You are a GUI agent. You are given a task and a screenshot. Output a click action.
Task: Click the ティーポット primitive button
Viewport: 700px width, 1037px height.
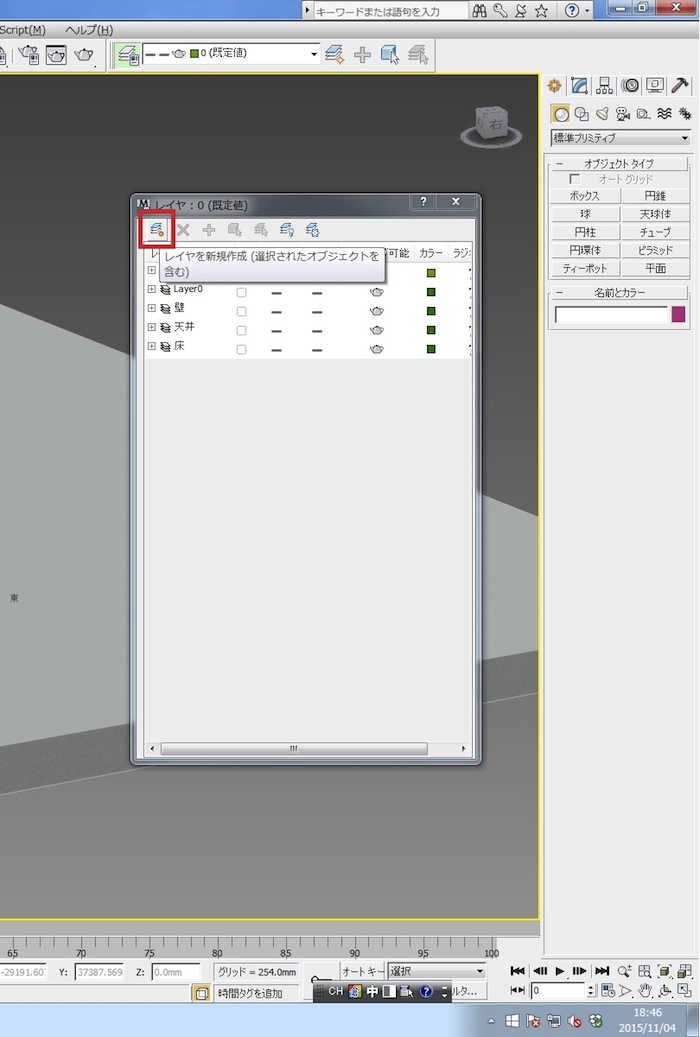(585, 268)
